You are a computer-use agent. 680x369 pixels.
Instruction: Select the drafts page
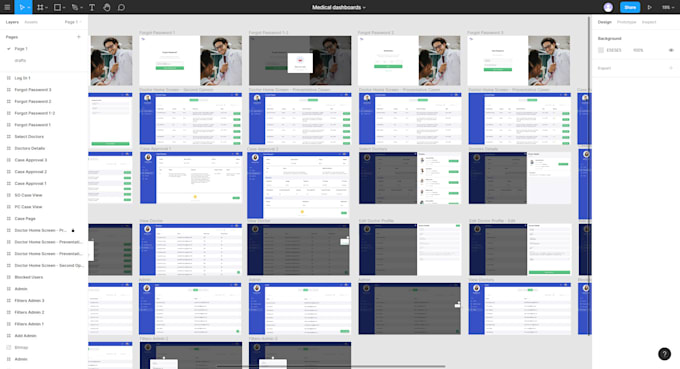(20, 60)
